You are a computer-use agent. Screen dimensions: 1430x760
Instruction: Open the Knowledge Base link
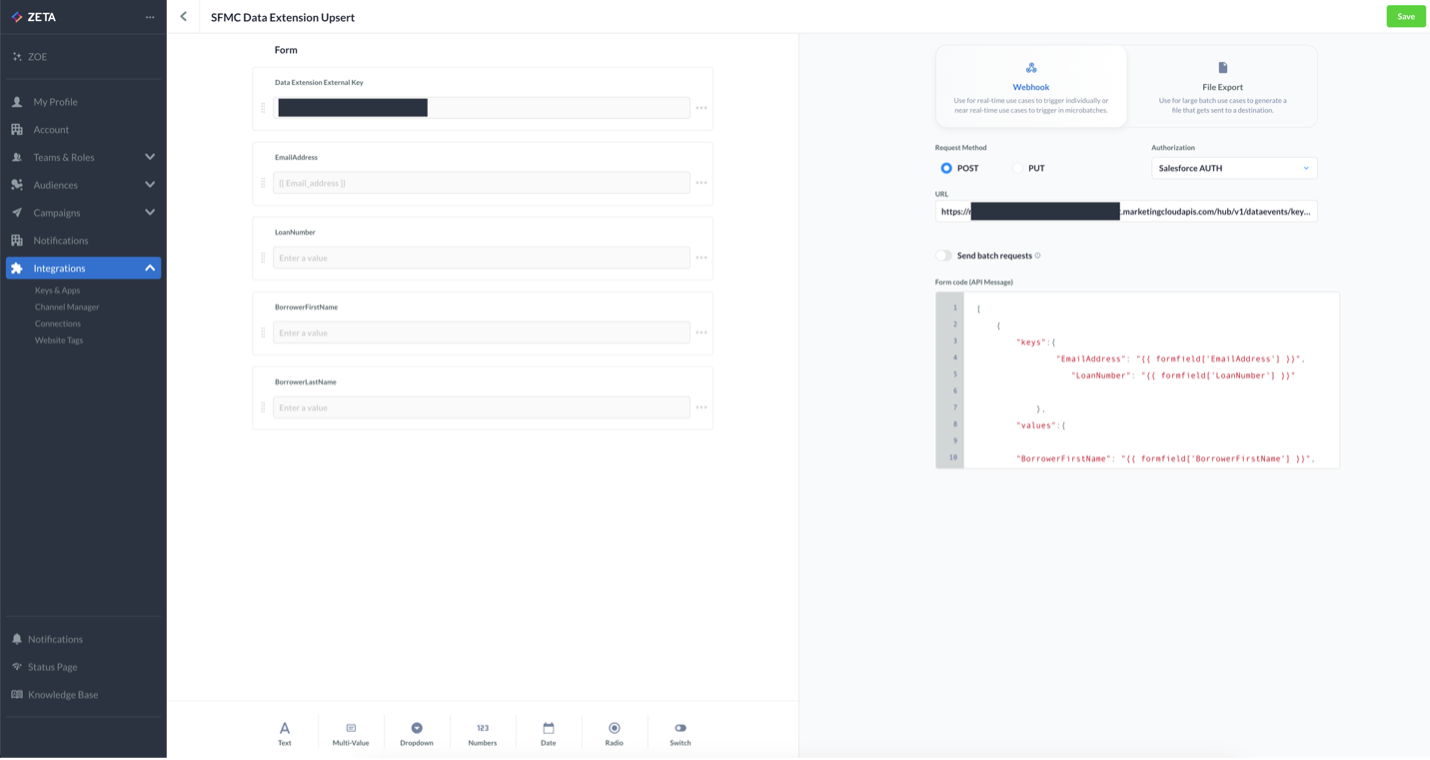pyautogui.click(x=63, y=694)
